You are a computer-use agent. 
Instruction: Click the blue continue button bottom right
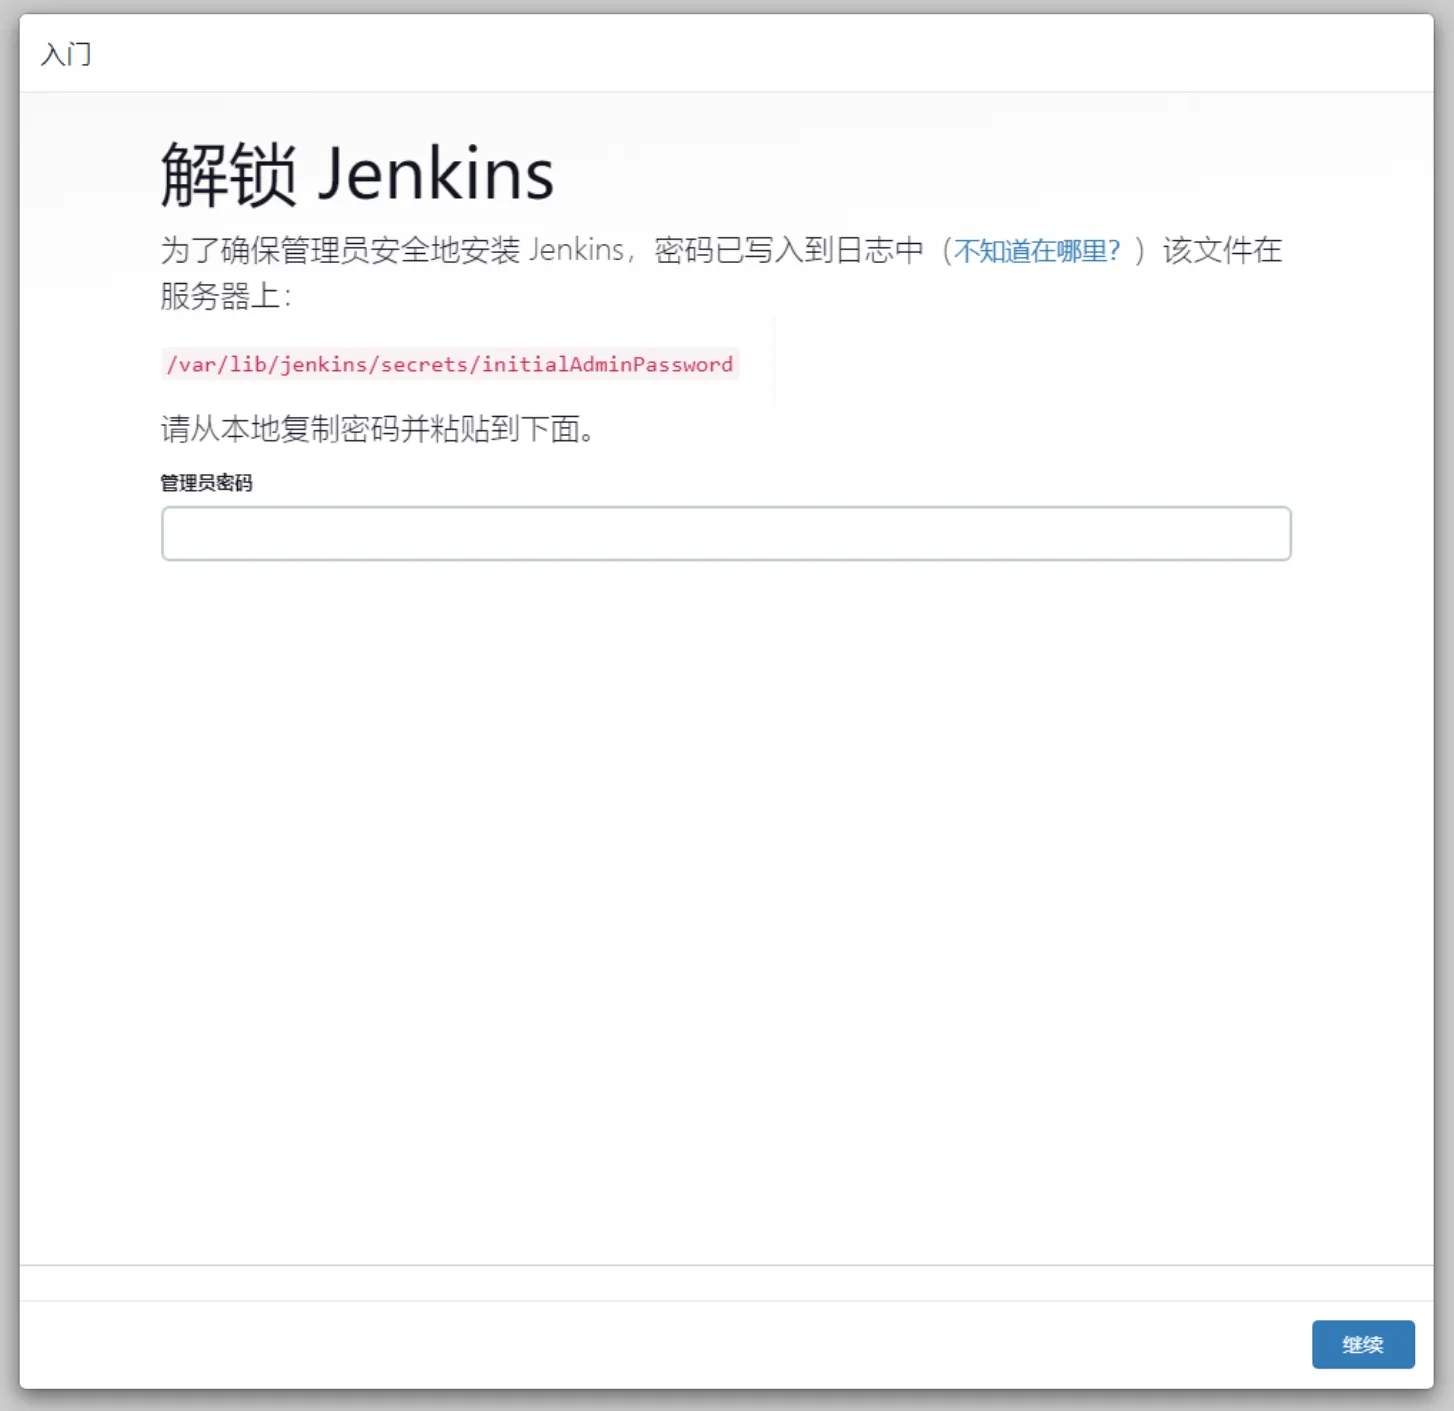[x=1363, y=1344]
